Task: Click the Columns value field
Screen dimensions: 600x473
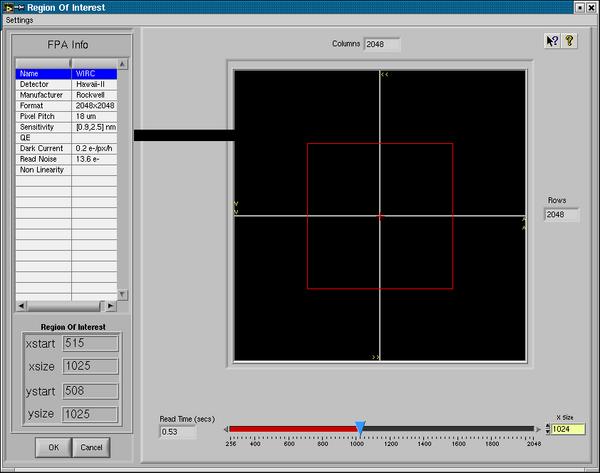Action: click(381, 44)
